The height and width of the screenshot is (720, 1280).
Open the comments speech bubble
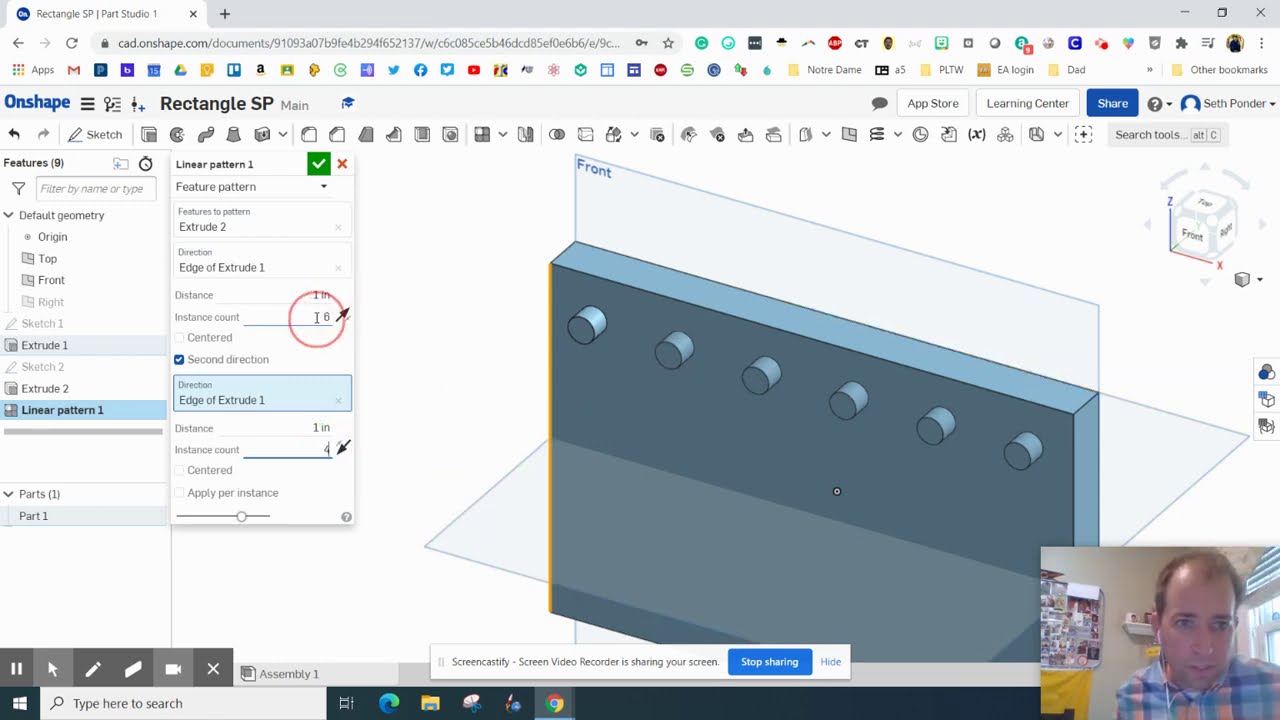(x=880, y=104)
